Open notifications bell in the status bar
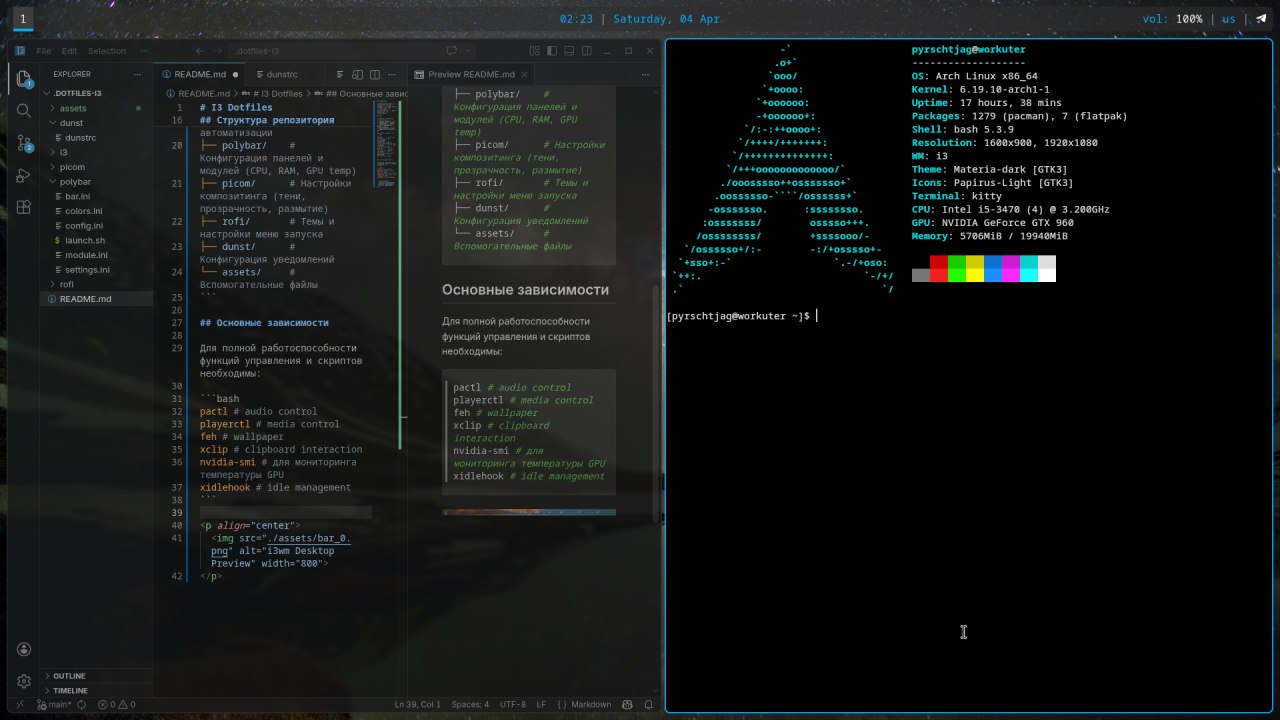 648,704
